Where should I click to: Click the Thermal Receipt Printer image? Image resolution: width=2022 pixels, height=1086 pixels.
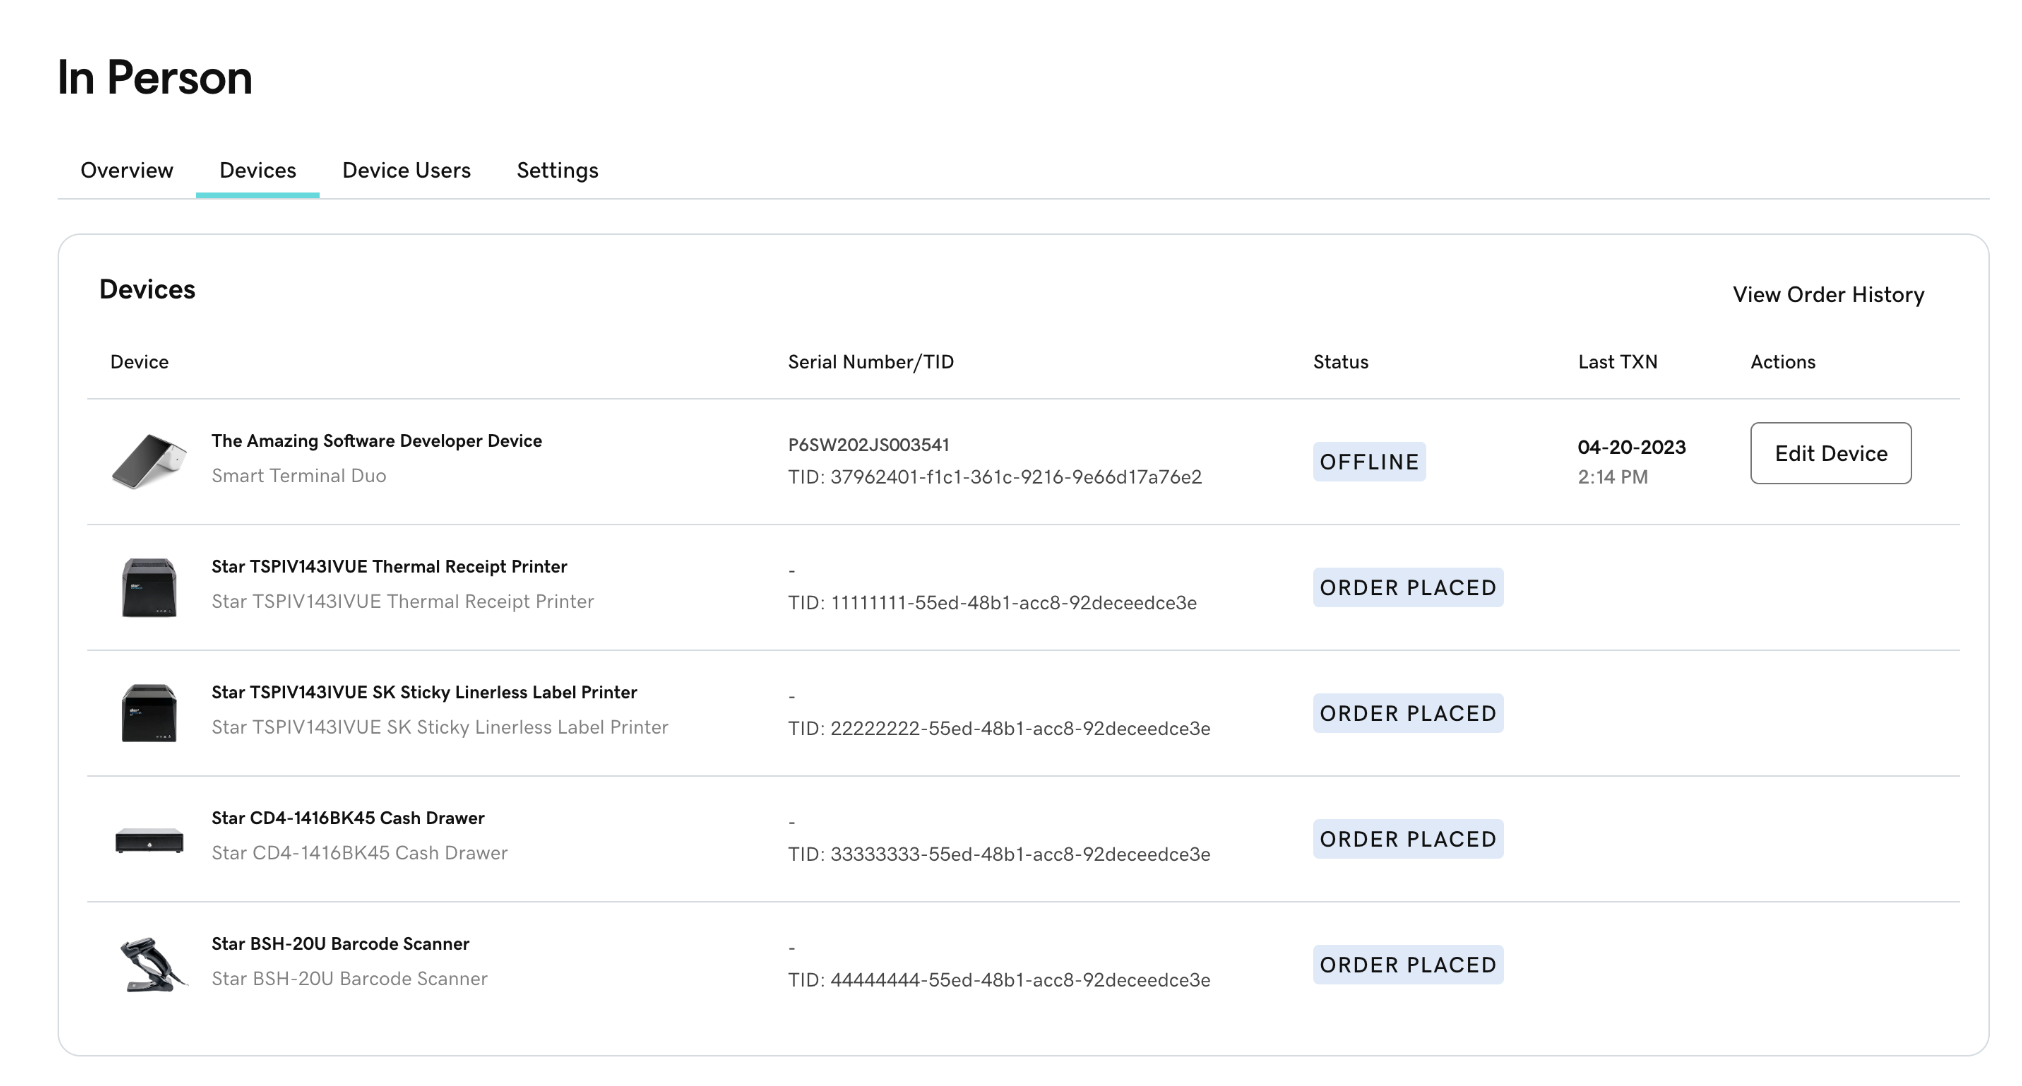pyautogui.click(x=149, y=587)
